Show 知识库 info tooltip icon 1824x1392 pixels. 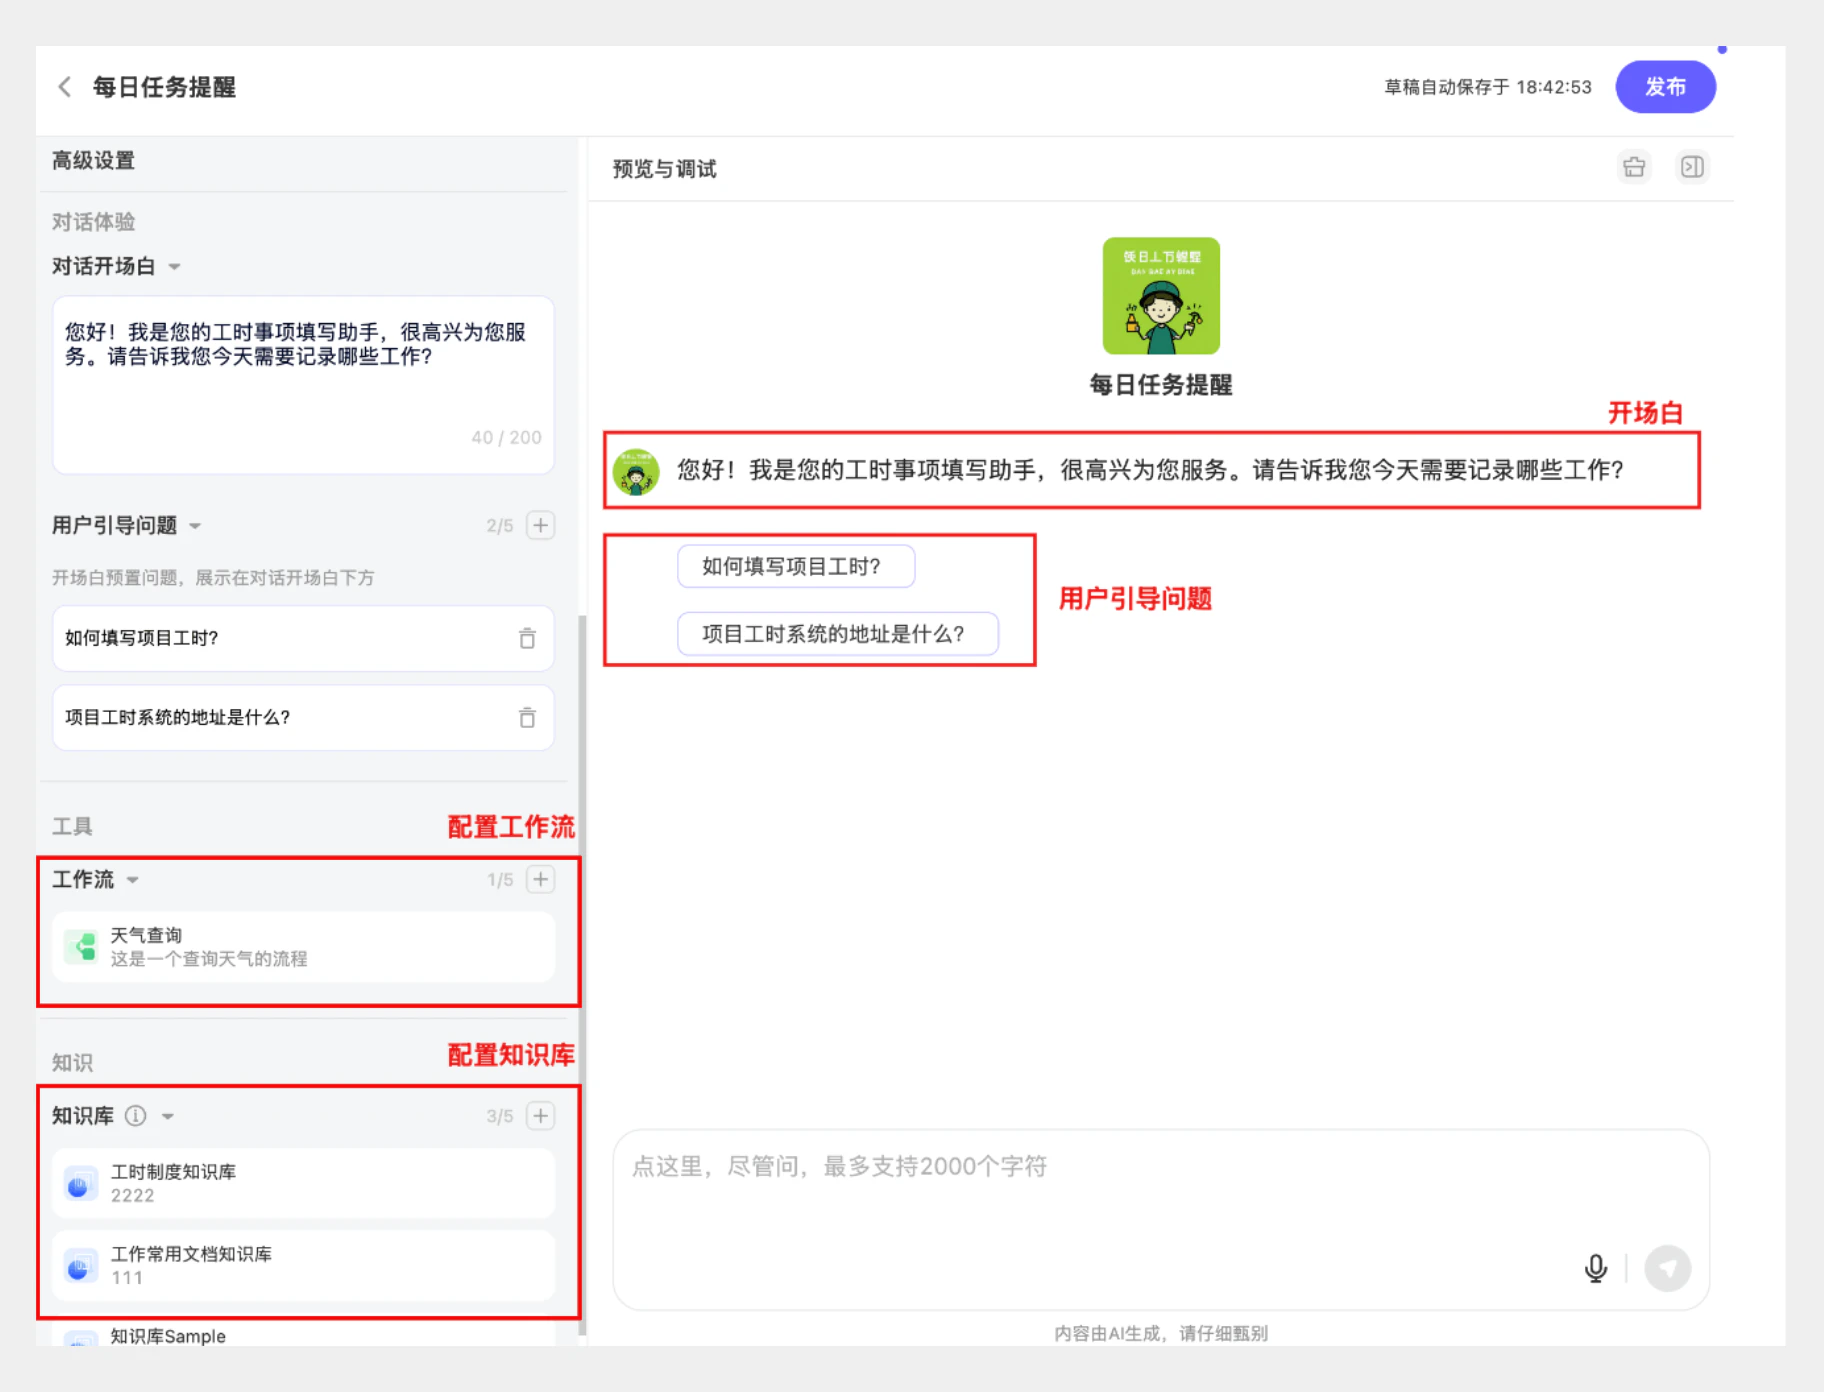pyautogui.click(x=135, y=1115)
